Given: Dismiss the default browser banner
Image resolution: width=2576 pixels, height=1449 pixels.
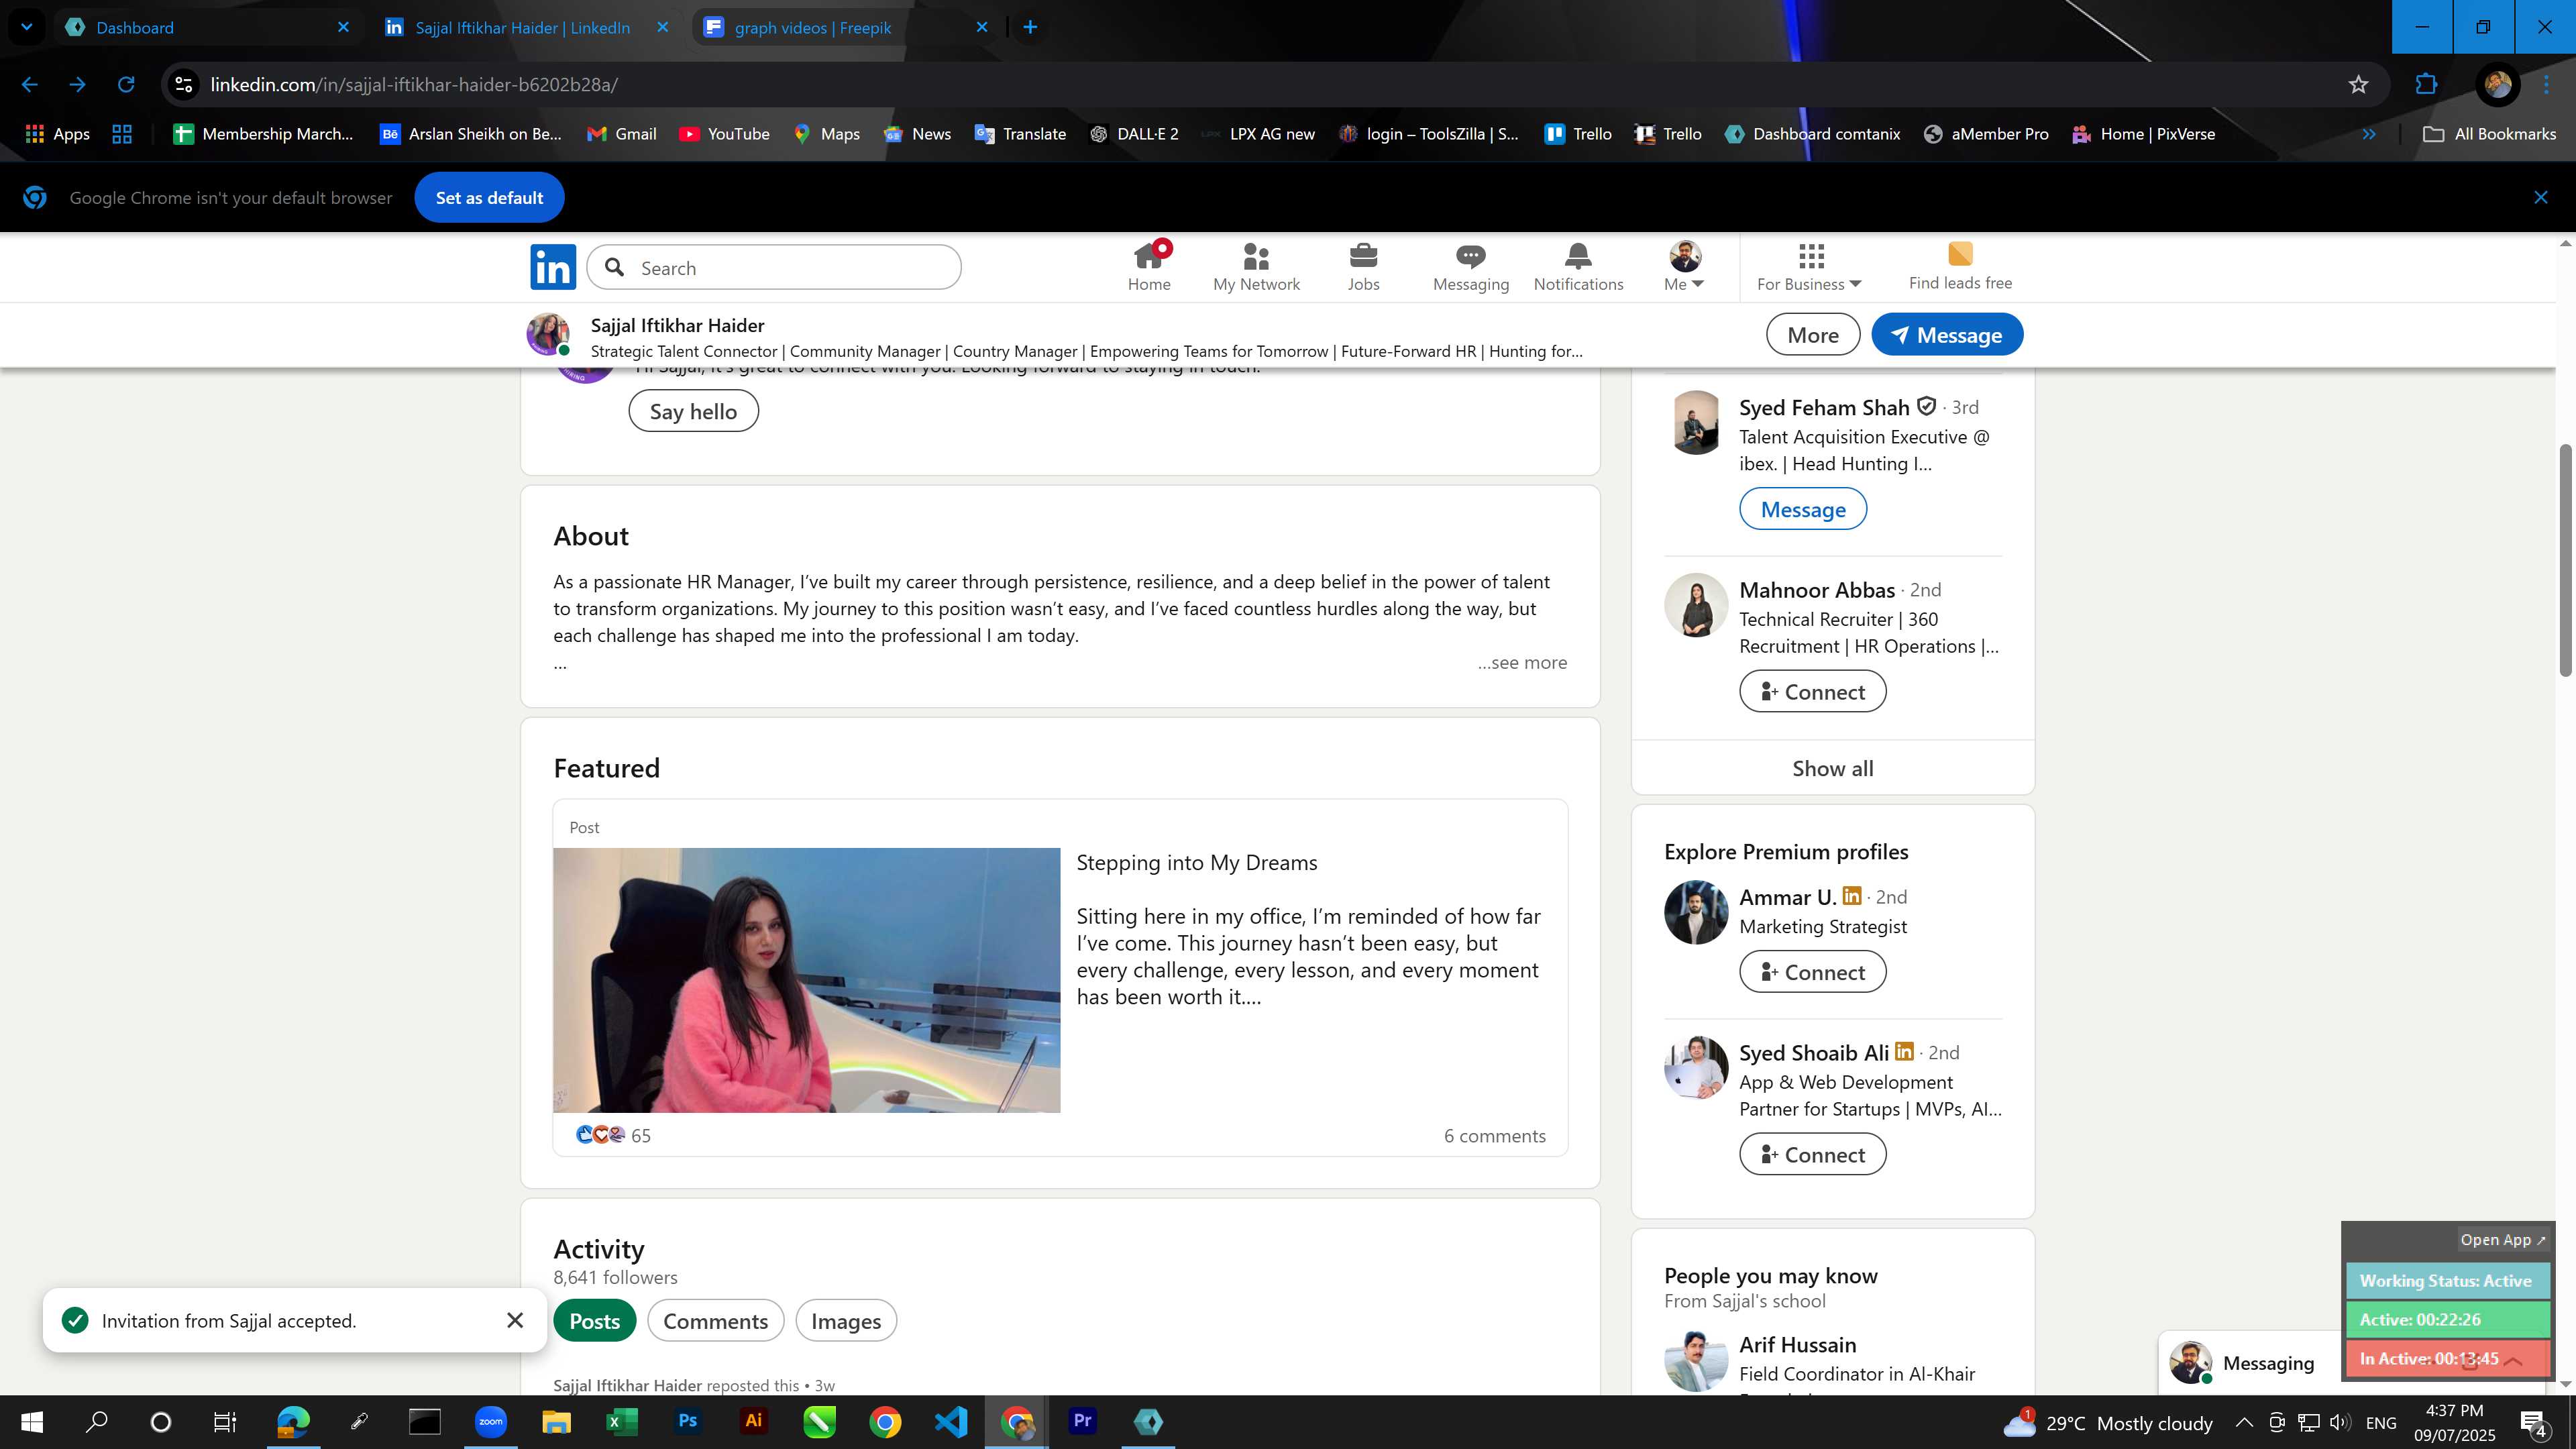Looking at the screenshot, I should pyautogui.click(x=2540, y=198).
